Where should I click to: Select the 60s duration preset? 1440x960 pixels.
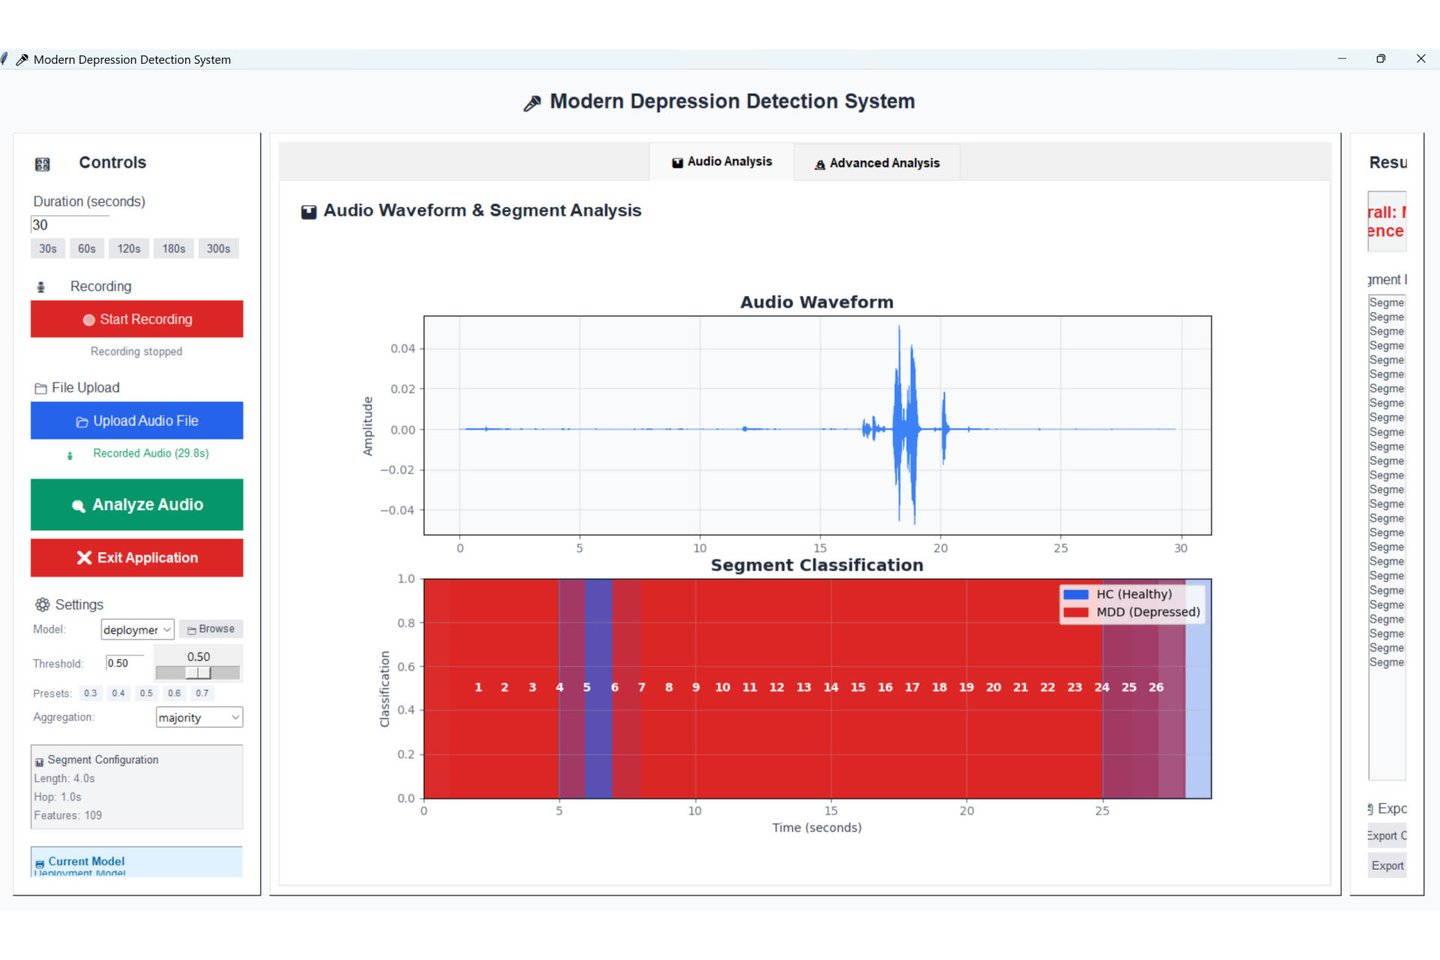(x=87, y=249)
